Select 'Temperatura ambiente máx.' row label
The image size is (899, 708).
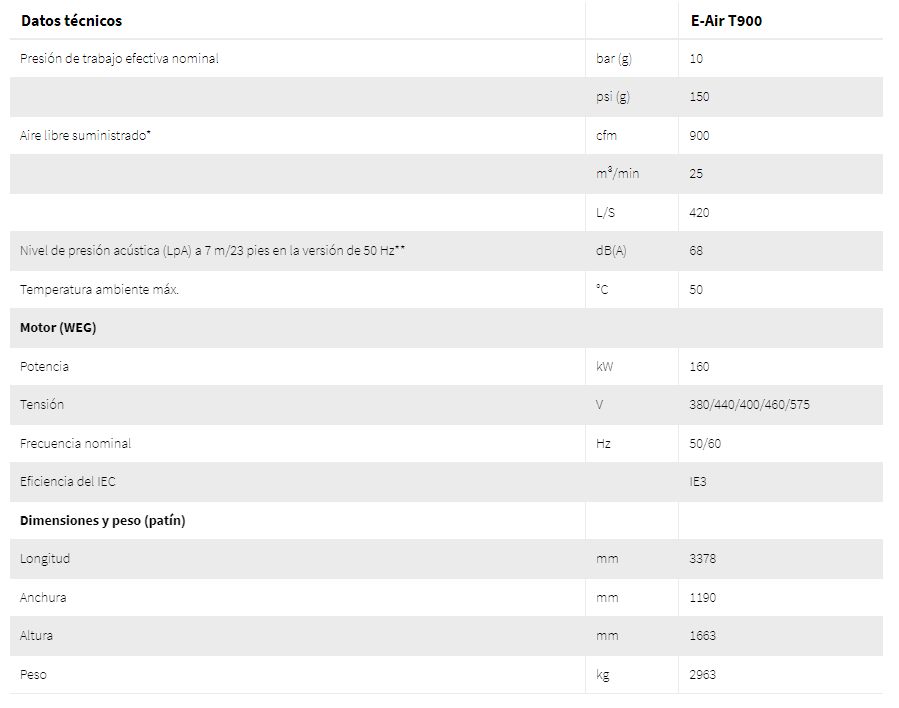pos(99,290)
